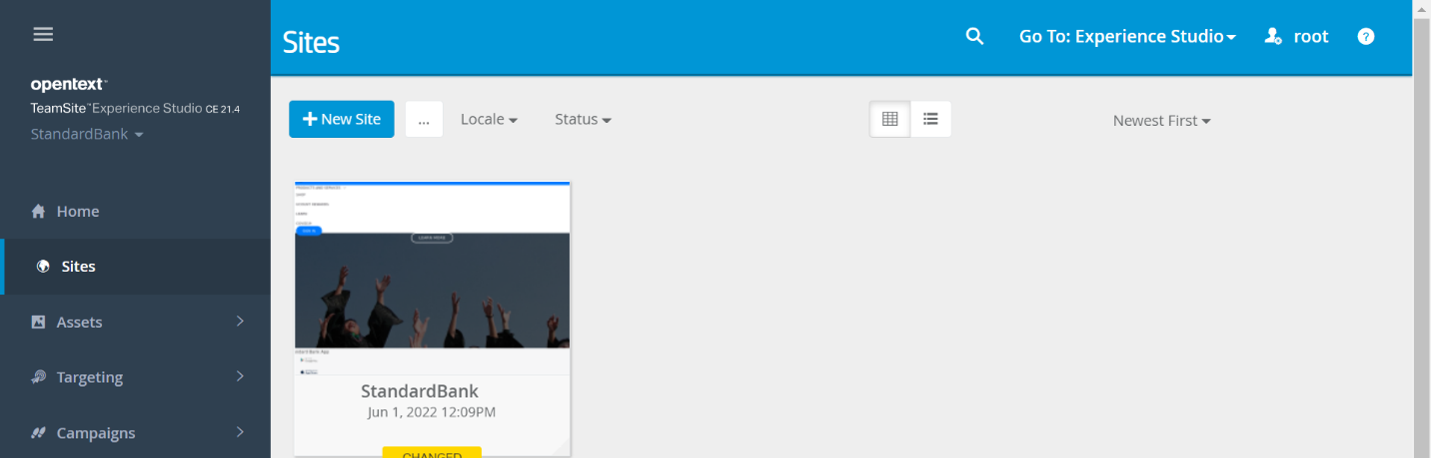Viewport: 1431px width, 458px height.
Task: Click the more options ellipsis button
Action: (424, 120)
